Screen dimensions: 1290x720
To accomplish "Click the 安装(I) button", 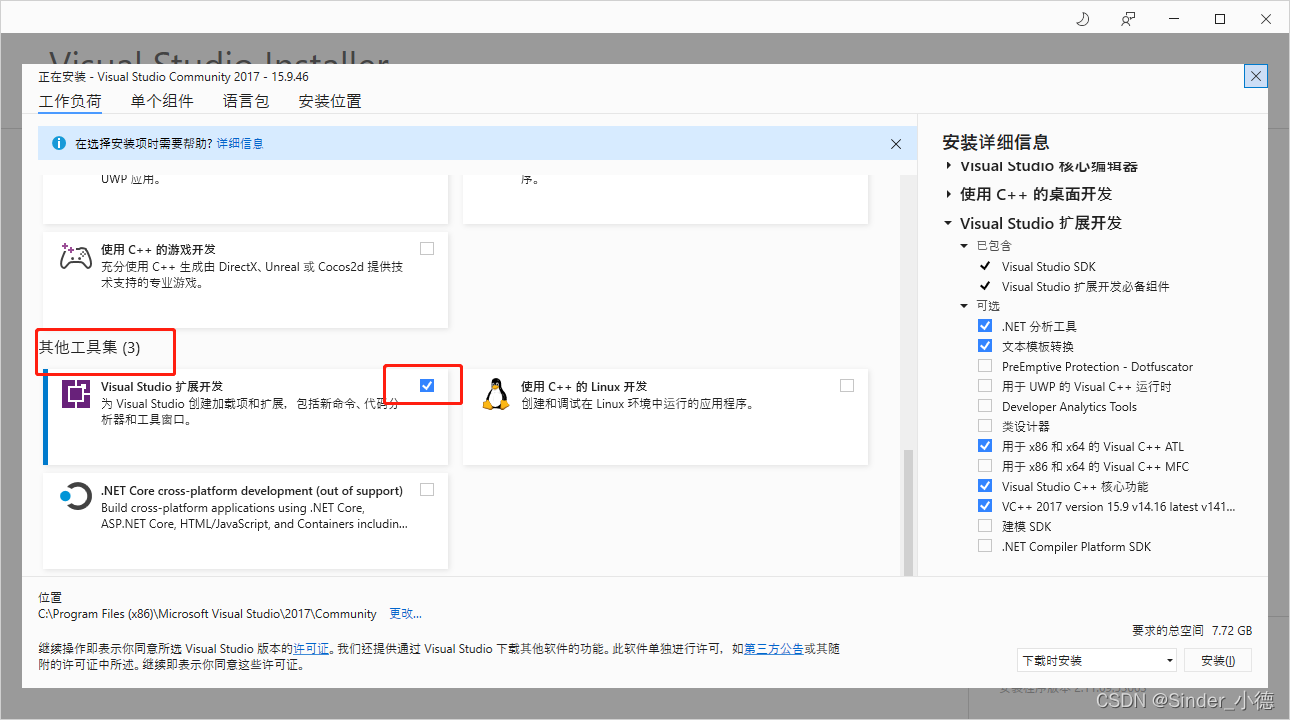I will pos(1218,661).
